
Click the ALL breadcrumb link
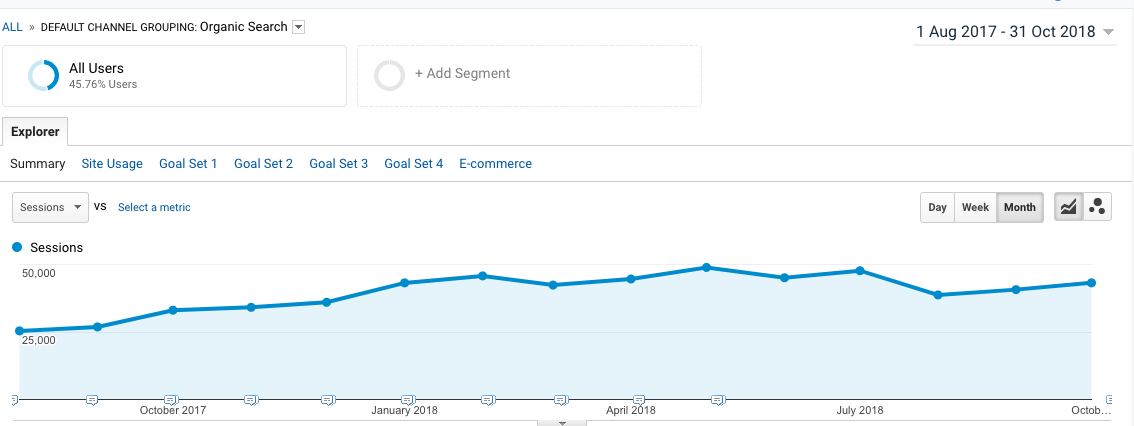[x=12, y=27]
